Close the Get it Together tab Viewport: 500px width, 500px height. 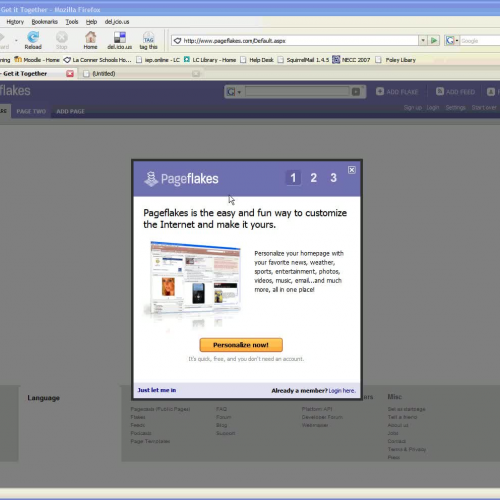[x=70, y=74]
